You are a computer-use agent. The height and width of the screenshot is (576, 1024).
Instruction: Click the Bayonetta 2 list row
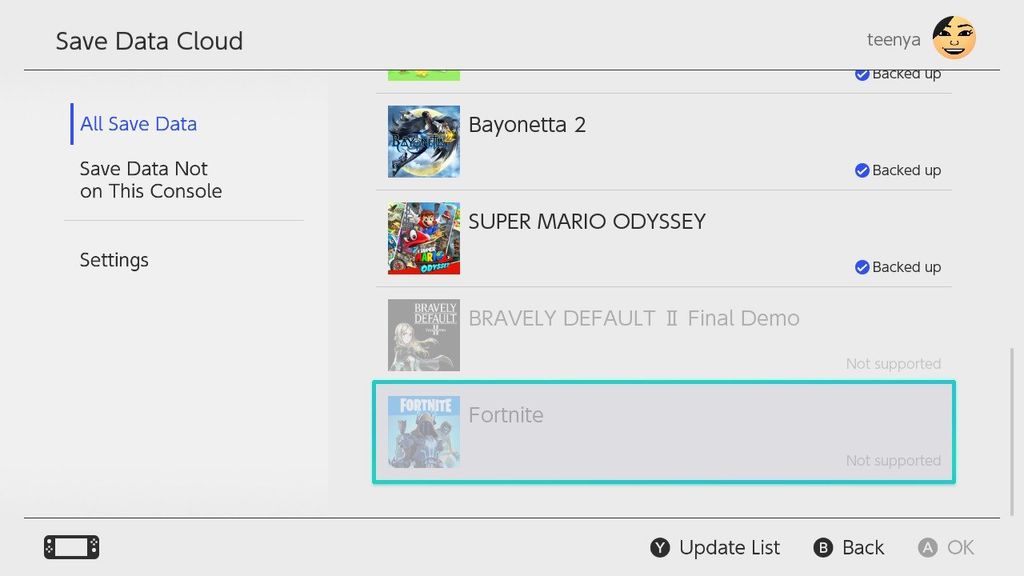pos(663,141)
